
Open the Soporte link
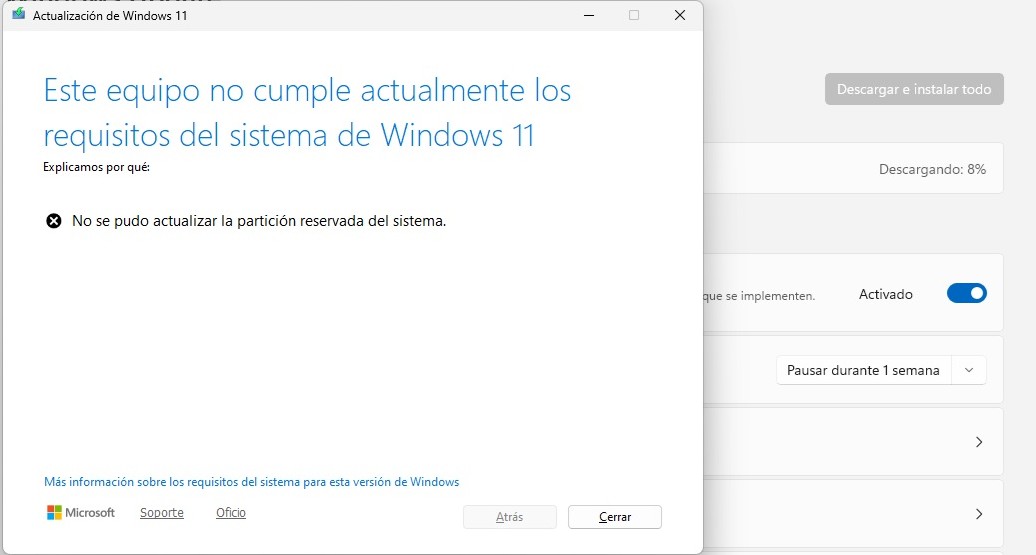[162, 513]
